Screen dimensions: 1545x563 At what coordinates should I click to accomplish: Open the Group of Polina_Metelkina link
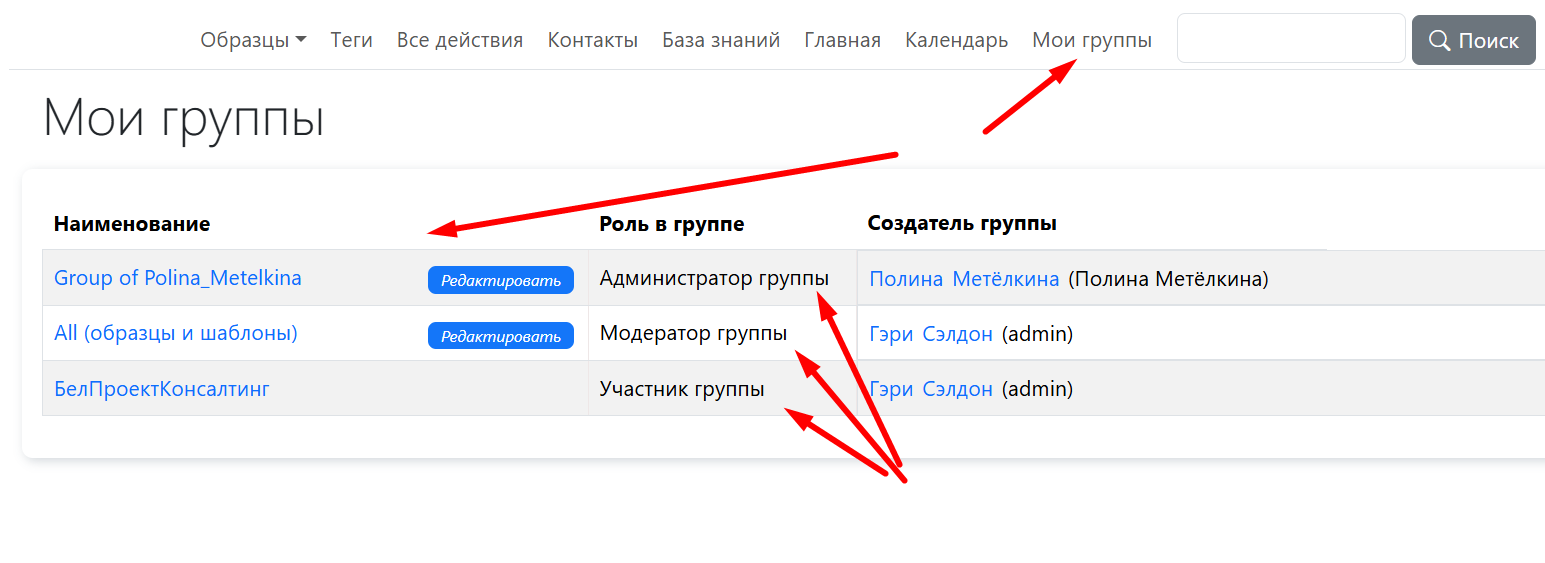[x=177, y=278]
